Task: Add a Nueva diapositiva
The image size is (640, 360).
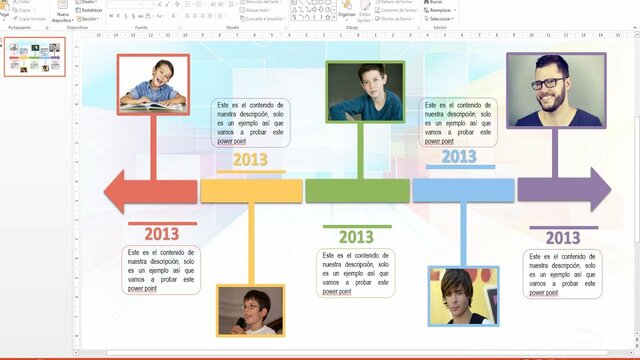Action: point(62,11)
